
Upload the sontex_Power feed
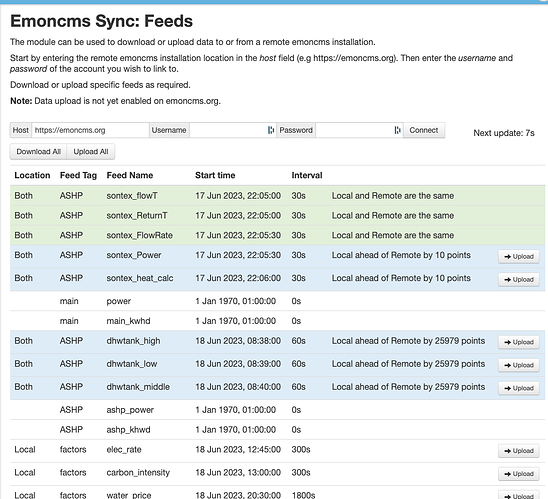519,256
